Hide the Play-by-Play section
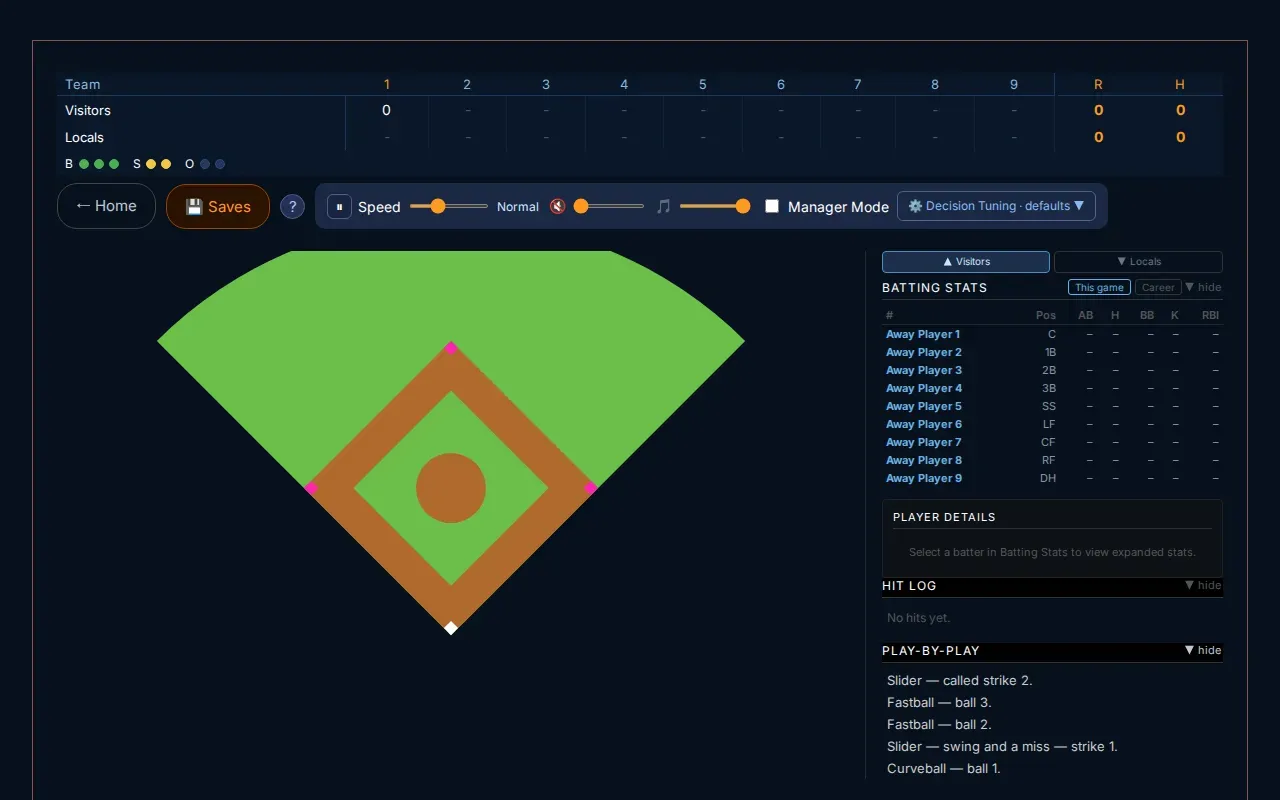 pos(1203,650)
